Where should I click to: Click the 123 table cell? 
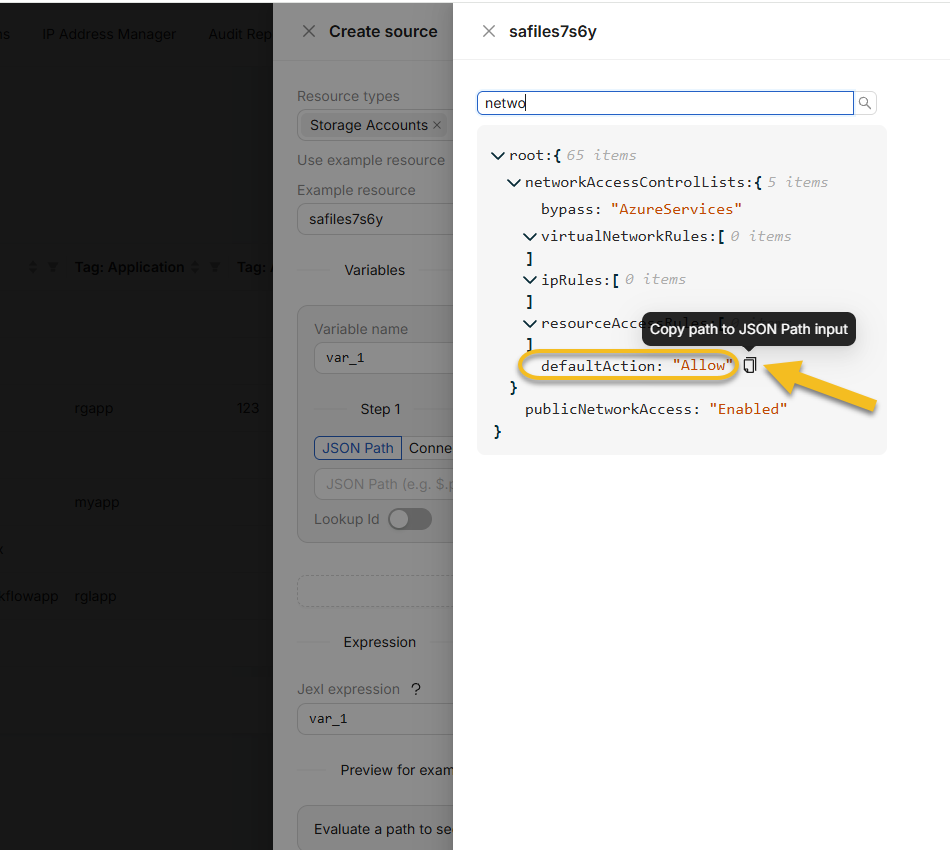point(248,408)
